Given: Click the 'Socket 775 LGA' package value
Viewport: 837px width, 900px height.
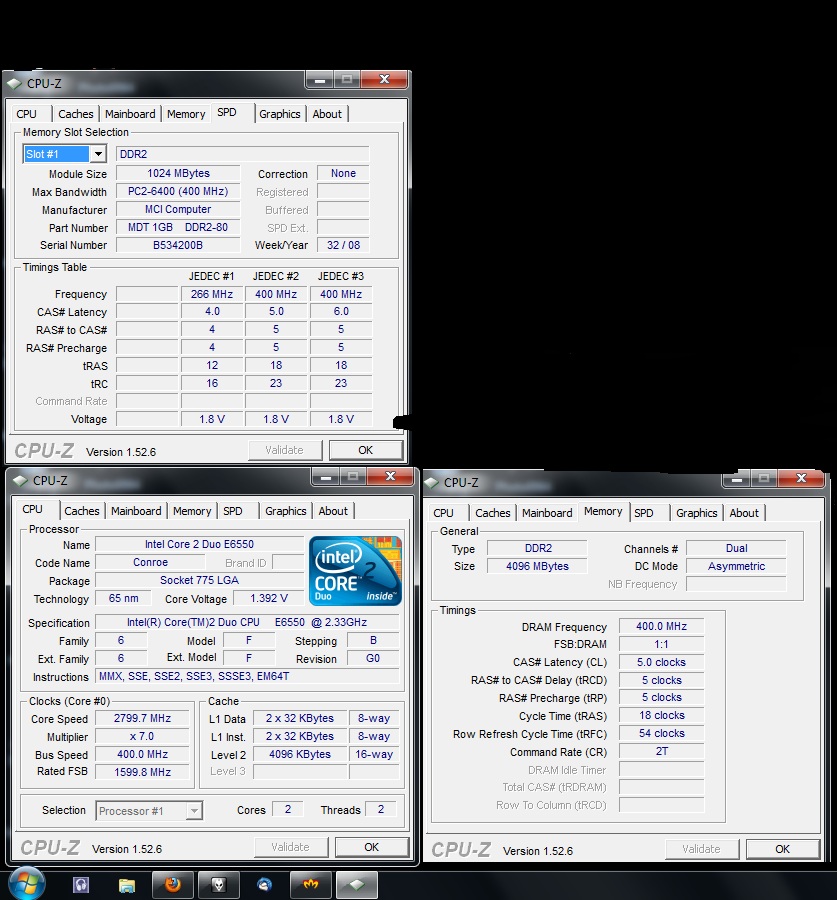Looking at the screenshot, I should (x=199, y=580).
